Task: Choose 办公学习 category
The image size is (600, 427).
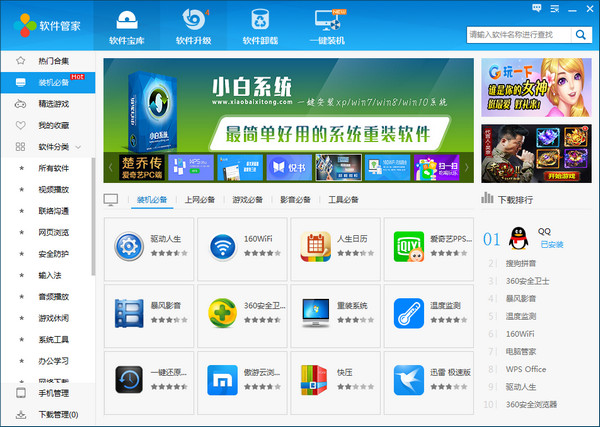Action: [53, 361]
